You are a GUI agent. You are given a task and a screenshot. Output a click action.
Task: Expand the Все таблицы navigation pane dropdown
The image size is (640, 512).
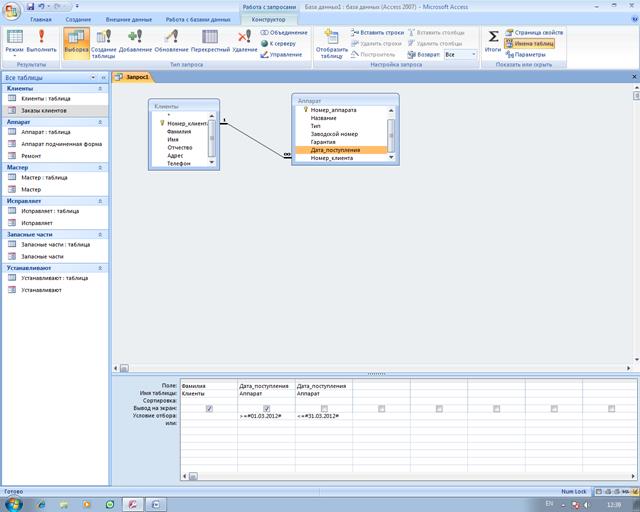coord(99,76)
